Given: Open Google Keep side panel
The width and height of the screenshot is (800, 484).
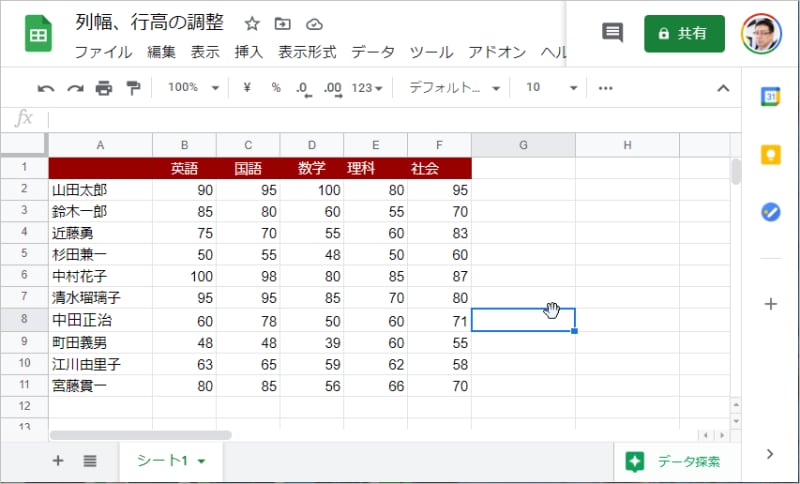Looking at the screenshot, I should [x=770, y=155].
